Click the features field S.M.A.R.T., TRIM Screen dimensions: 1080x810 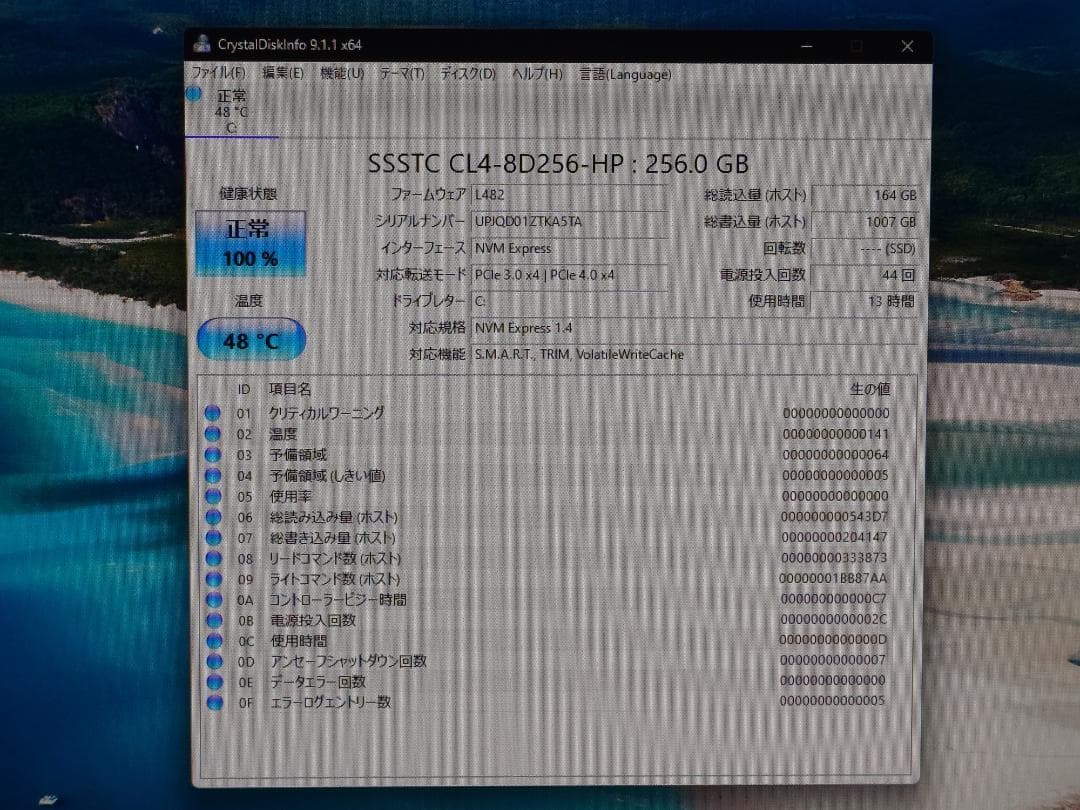click(694, 355)
